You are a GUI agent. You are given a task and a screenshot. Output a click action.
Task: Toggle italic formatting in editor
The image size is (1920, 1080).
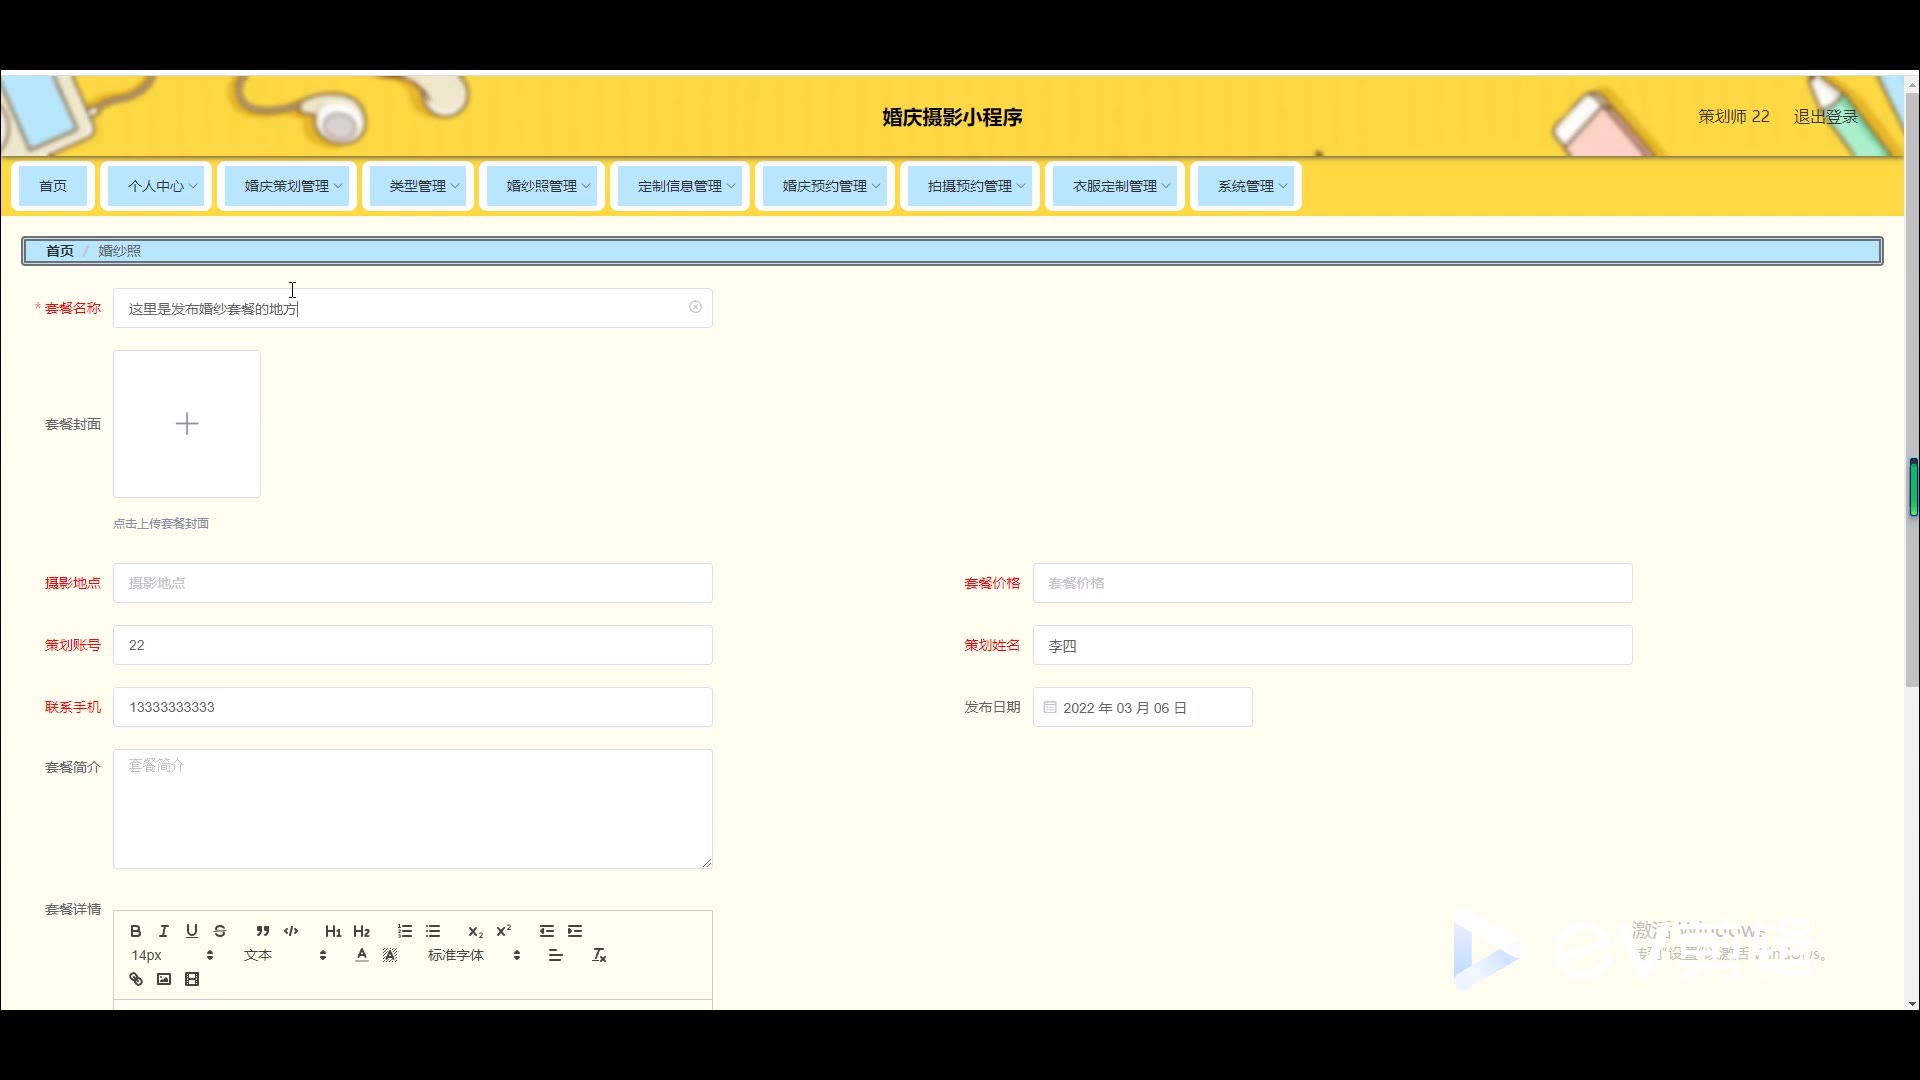coord(164,931)
